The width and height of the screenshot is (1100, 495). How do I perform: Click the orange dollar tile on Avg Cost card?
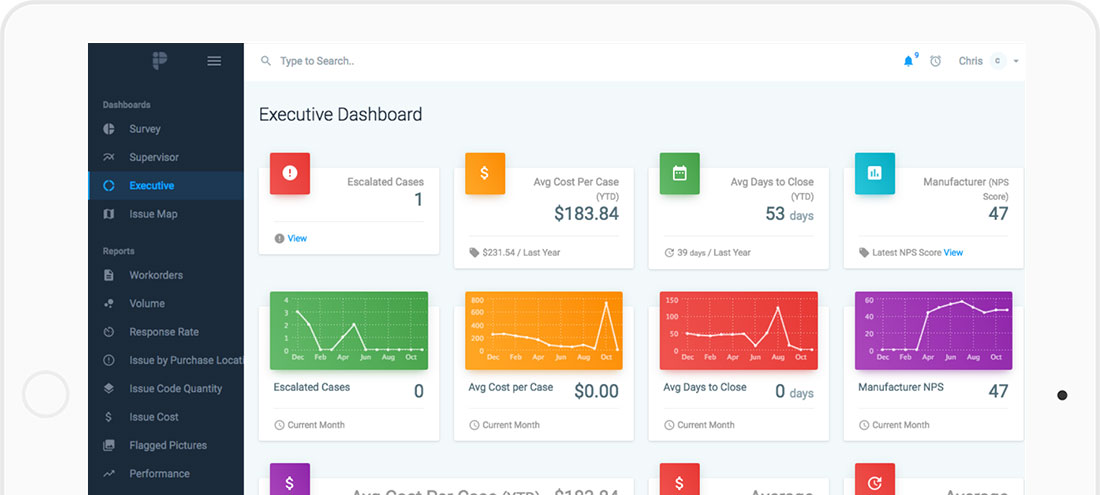tap(485, 173)
